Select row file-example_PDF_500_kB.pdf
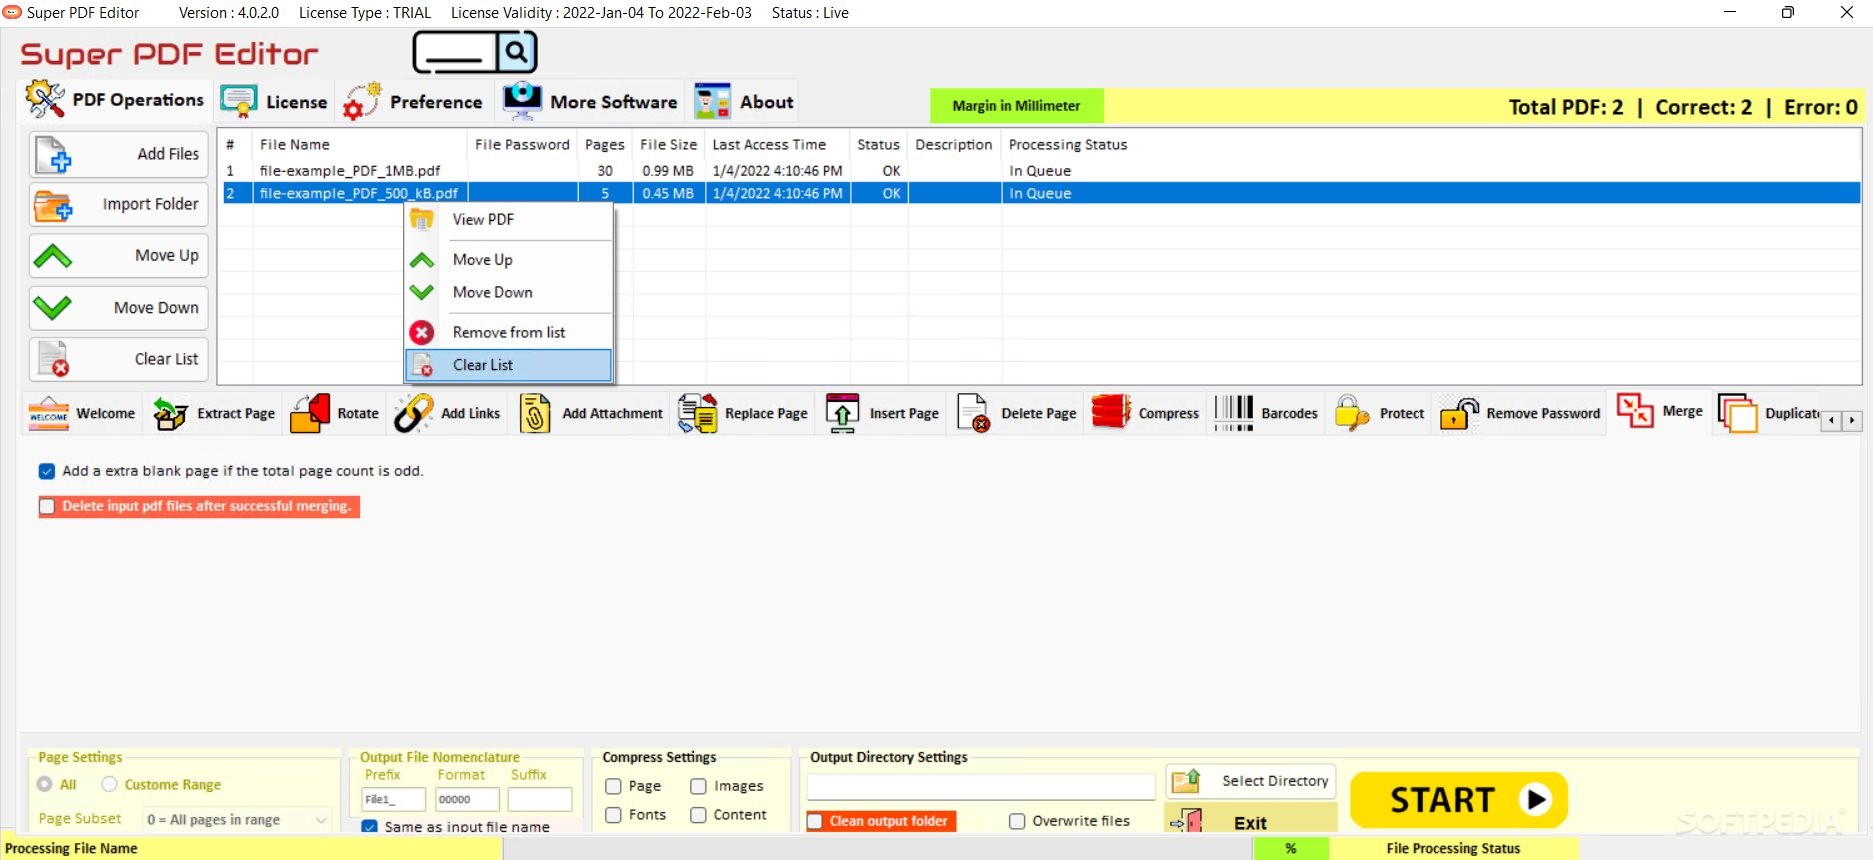Viewport: 1873px width, 860px height. click(x=1040, y=193)
